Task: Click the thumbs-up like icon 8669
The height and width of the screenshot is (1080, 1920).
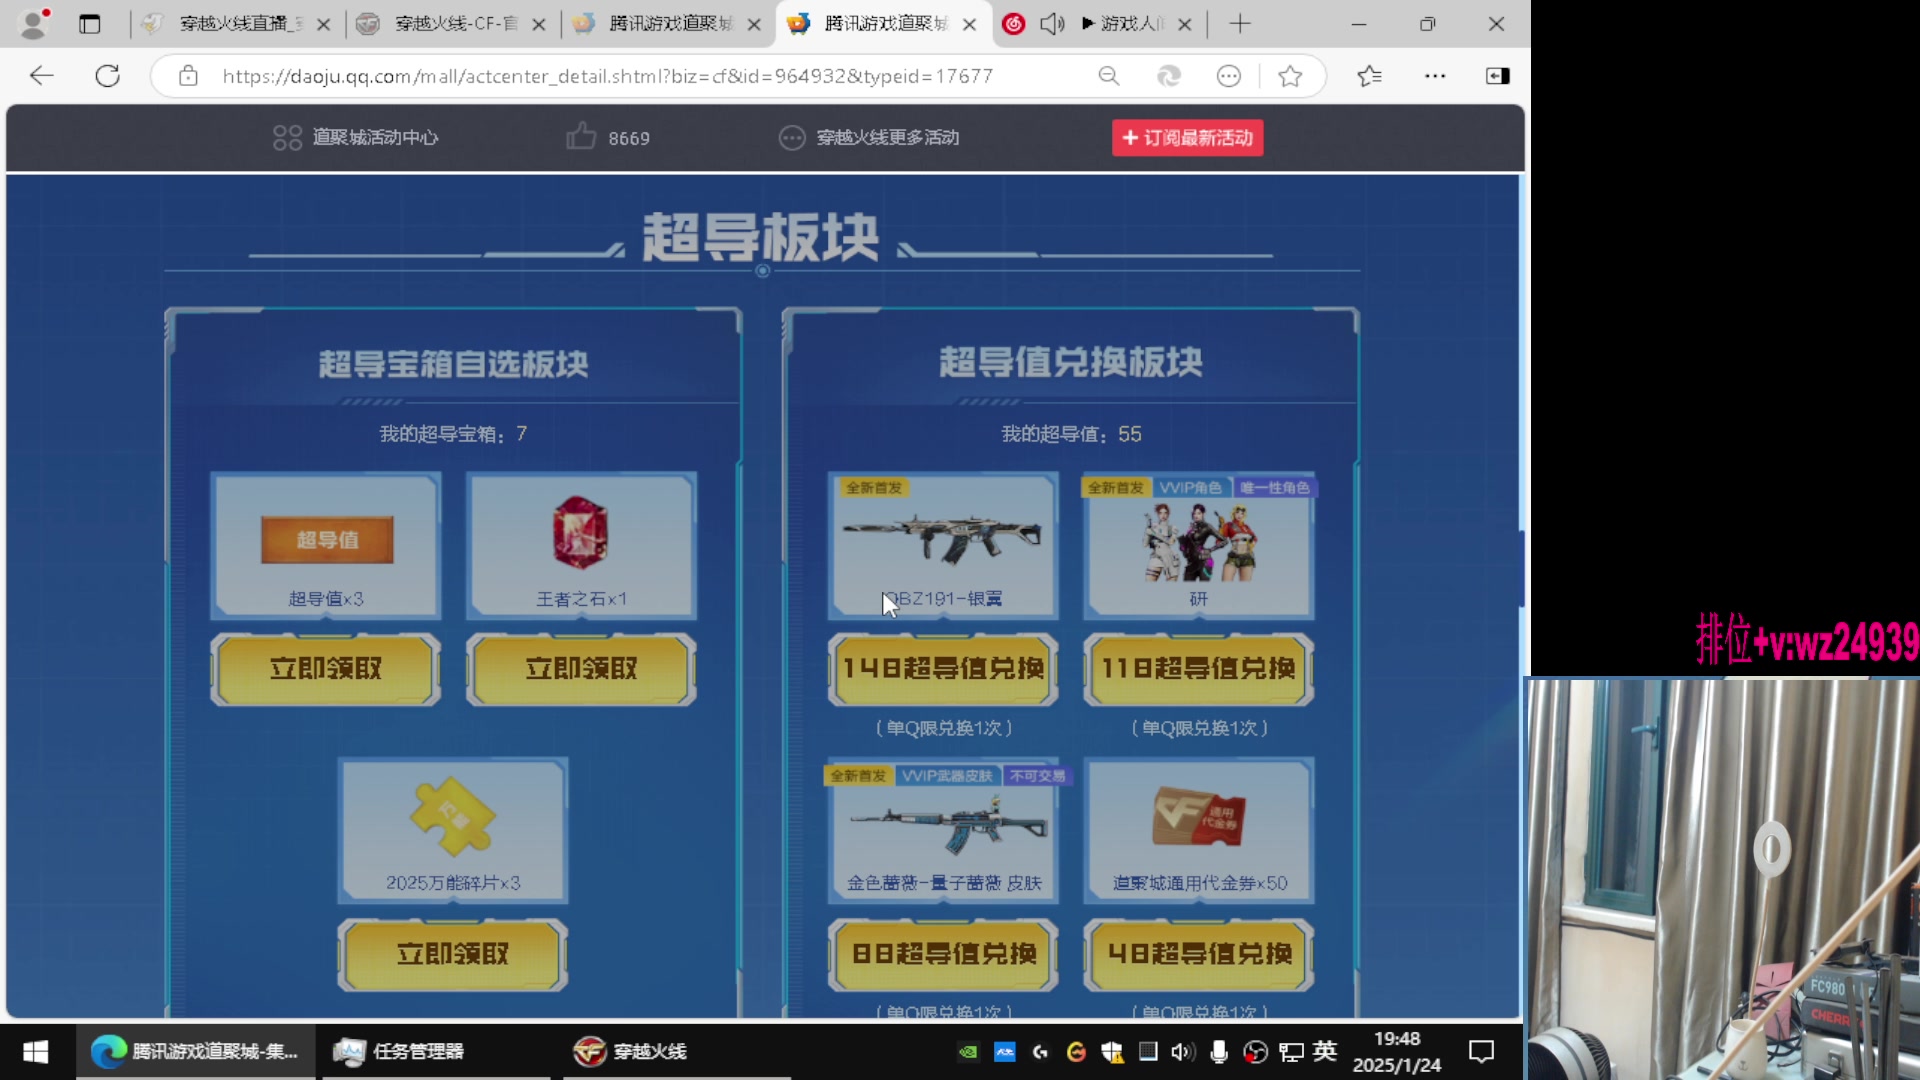Action: [x=581, y=137]
